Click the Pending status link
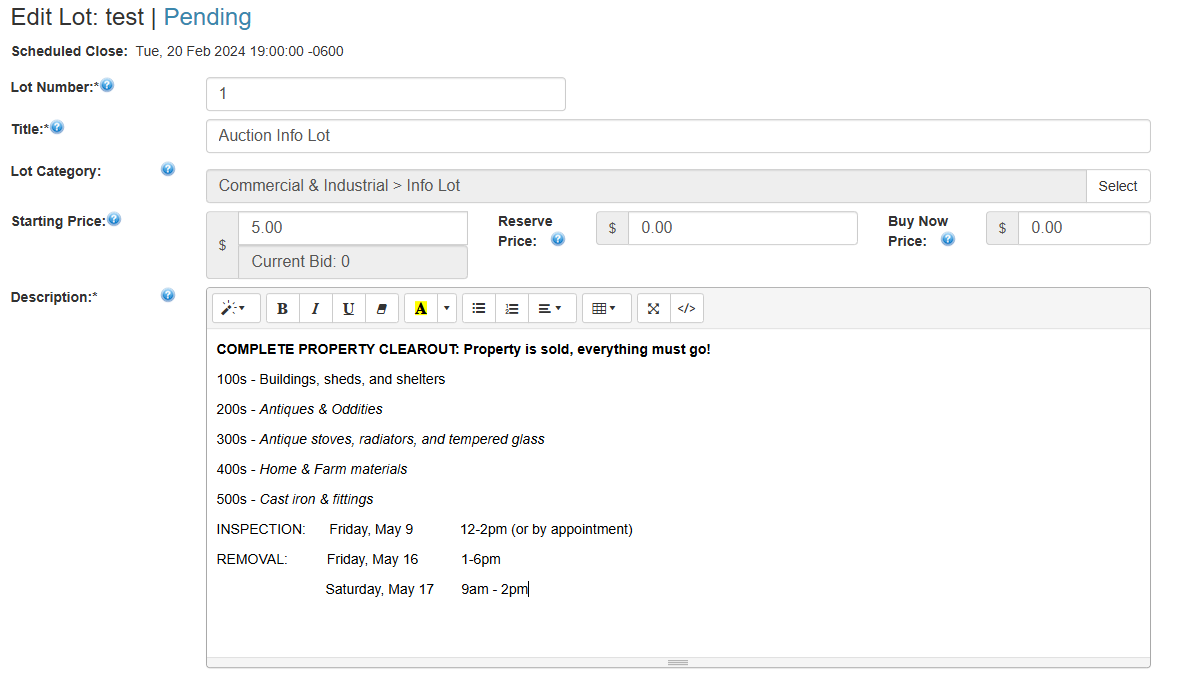 coord(207,17)
